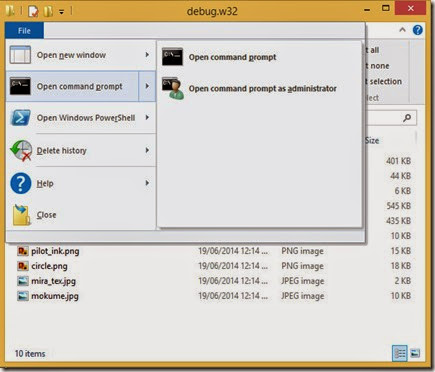Image resolution: width=435 pixels, height=372 pixels.
Task: Select the pilot_ink.png file
Action: pos(55,251)
